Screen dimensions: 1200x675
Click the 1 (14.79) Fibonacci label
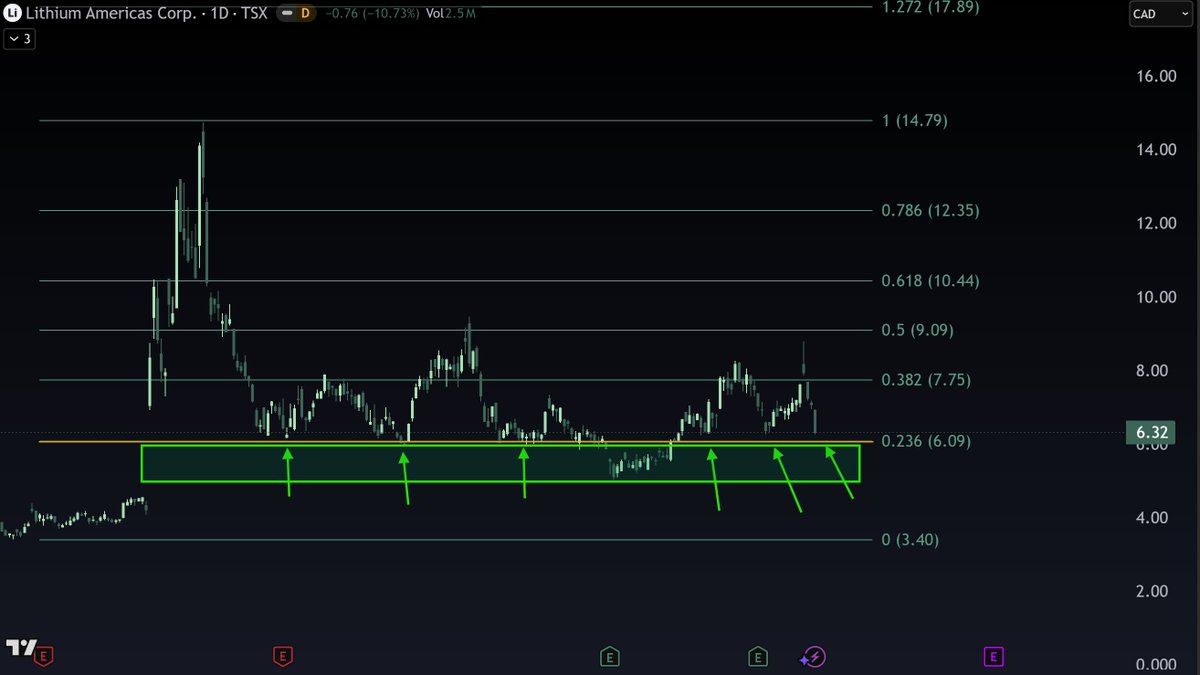(x=914, y=120)
